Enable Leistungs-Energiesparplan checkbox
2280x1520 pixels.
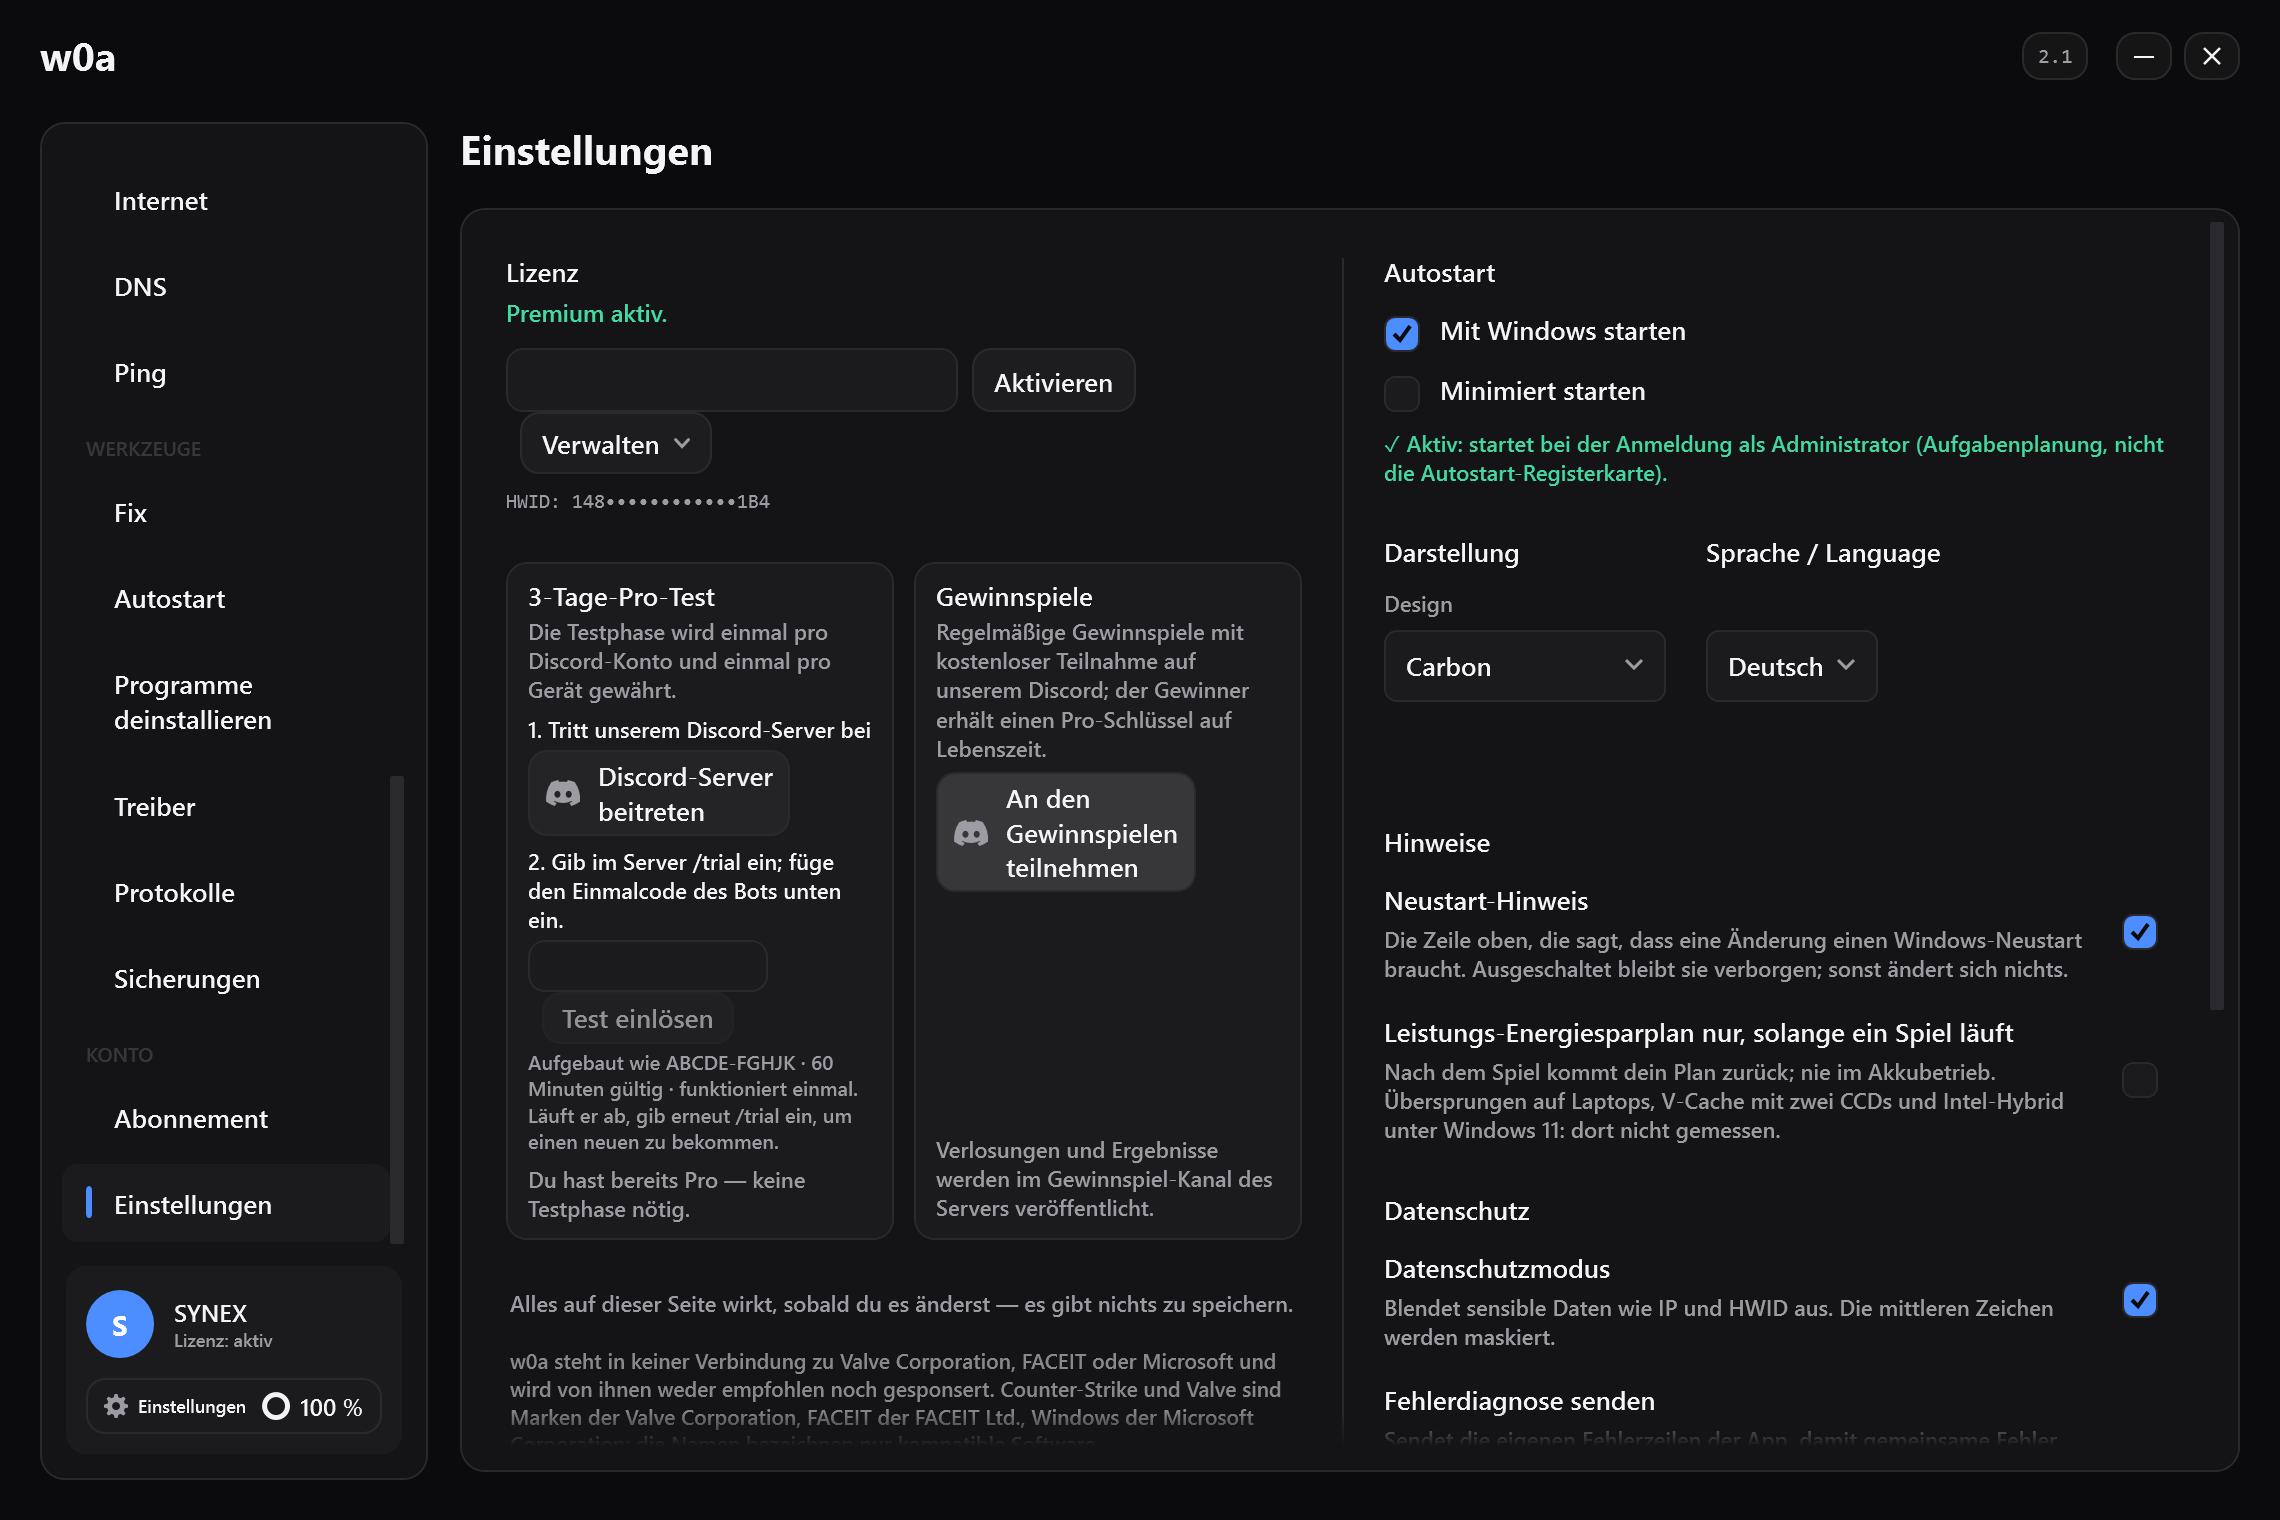pyautogui.click(x=2140, y=1080)
